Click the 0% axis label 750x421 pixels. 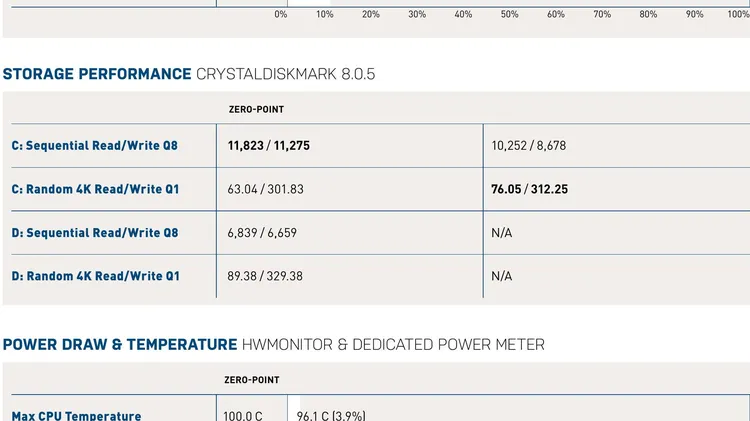click(281, 14)
